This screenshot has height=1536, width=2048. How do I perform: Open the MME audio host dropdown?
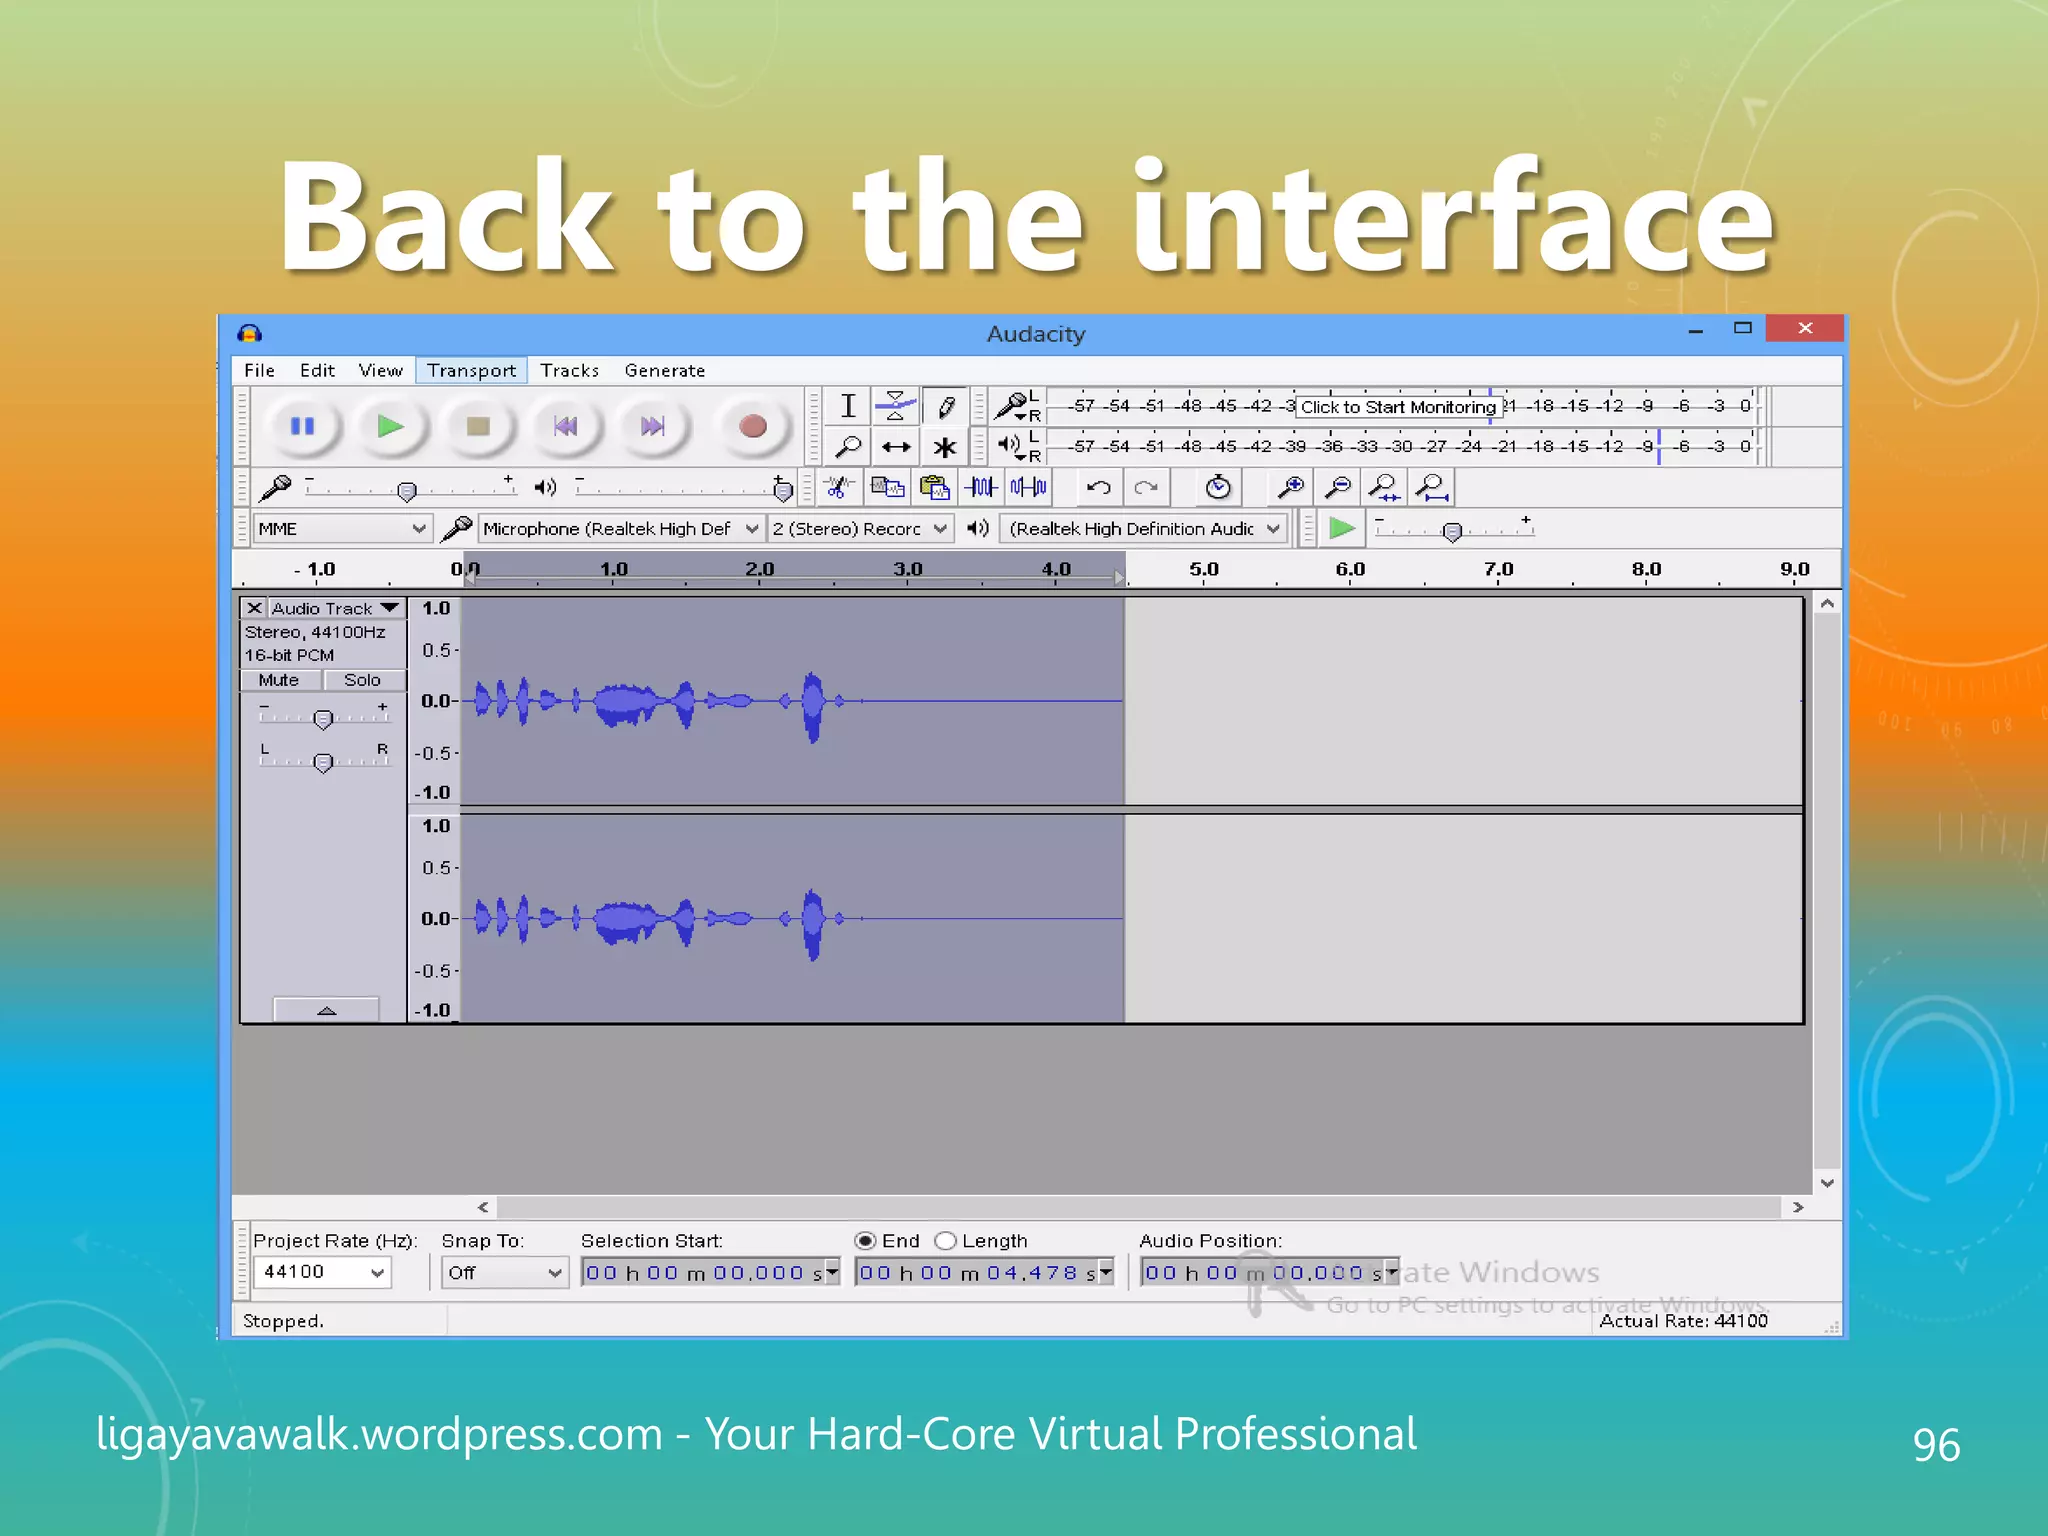tap(341, 528)
